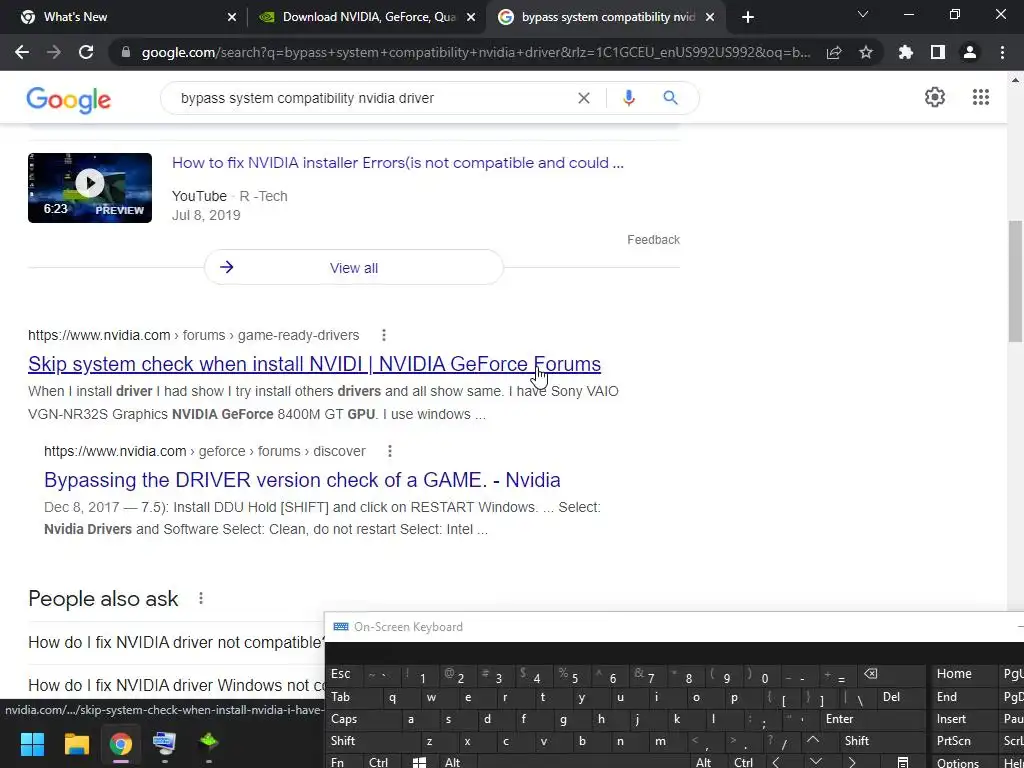Image resolution: width=1024 pixels, height=768 pixels.
Task: Toggle the Chrome side panel icon
Action: 938,52
